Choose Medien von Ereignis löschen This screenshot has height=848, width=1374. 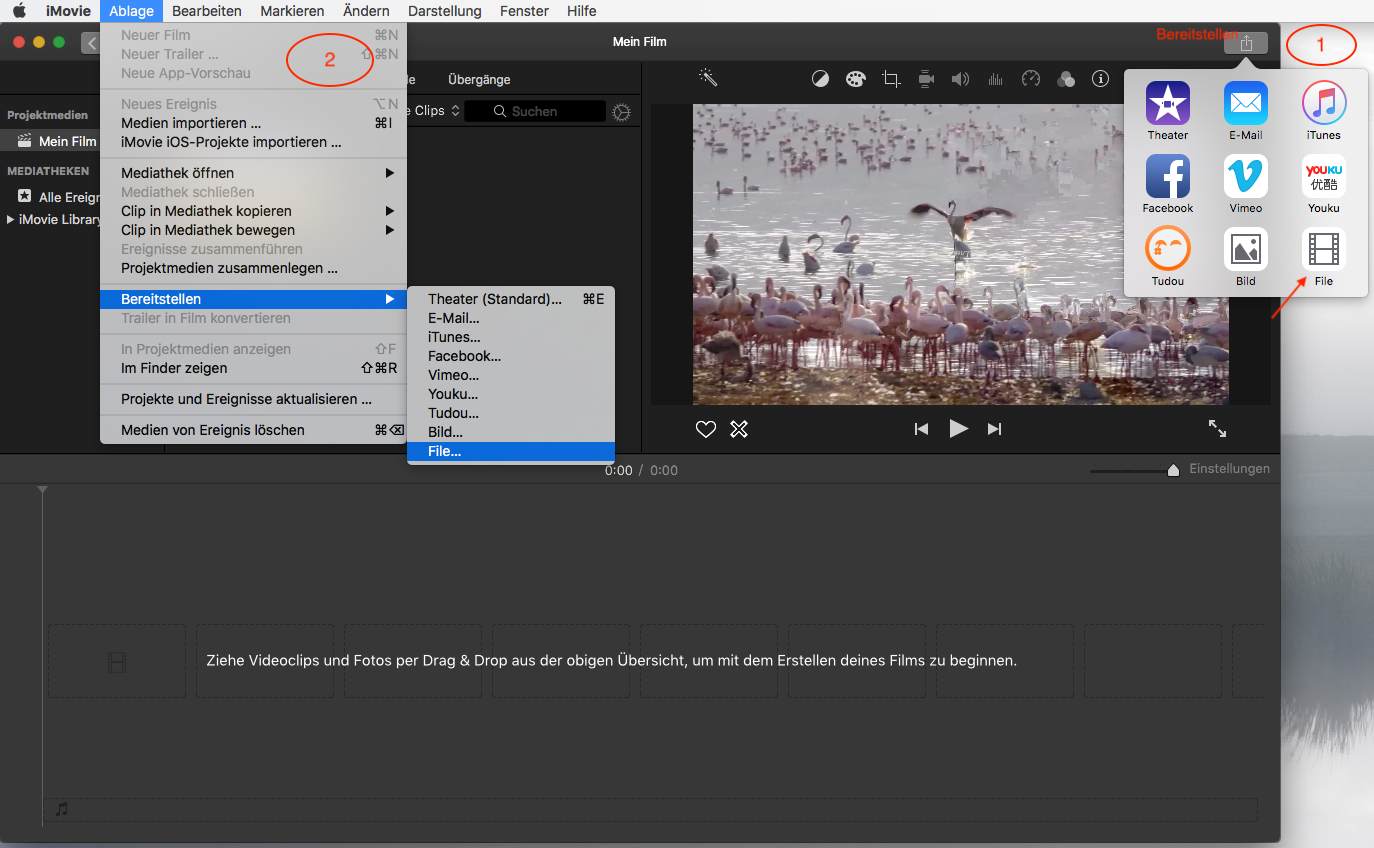click(253, 430)
